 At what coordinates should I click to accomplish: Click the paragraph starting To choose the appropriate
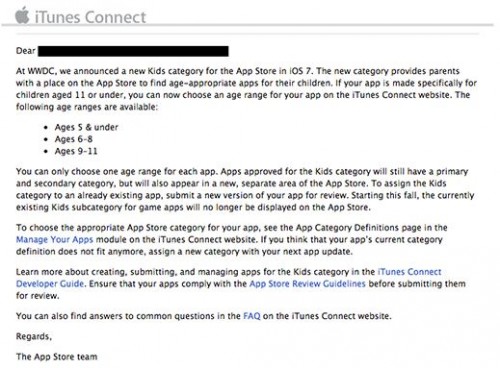[x=232, y=239]
